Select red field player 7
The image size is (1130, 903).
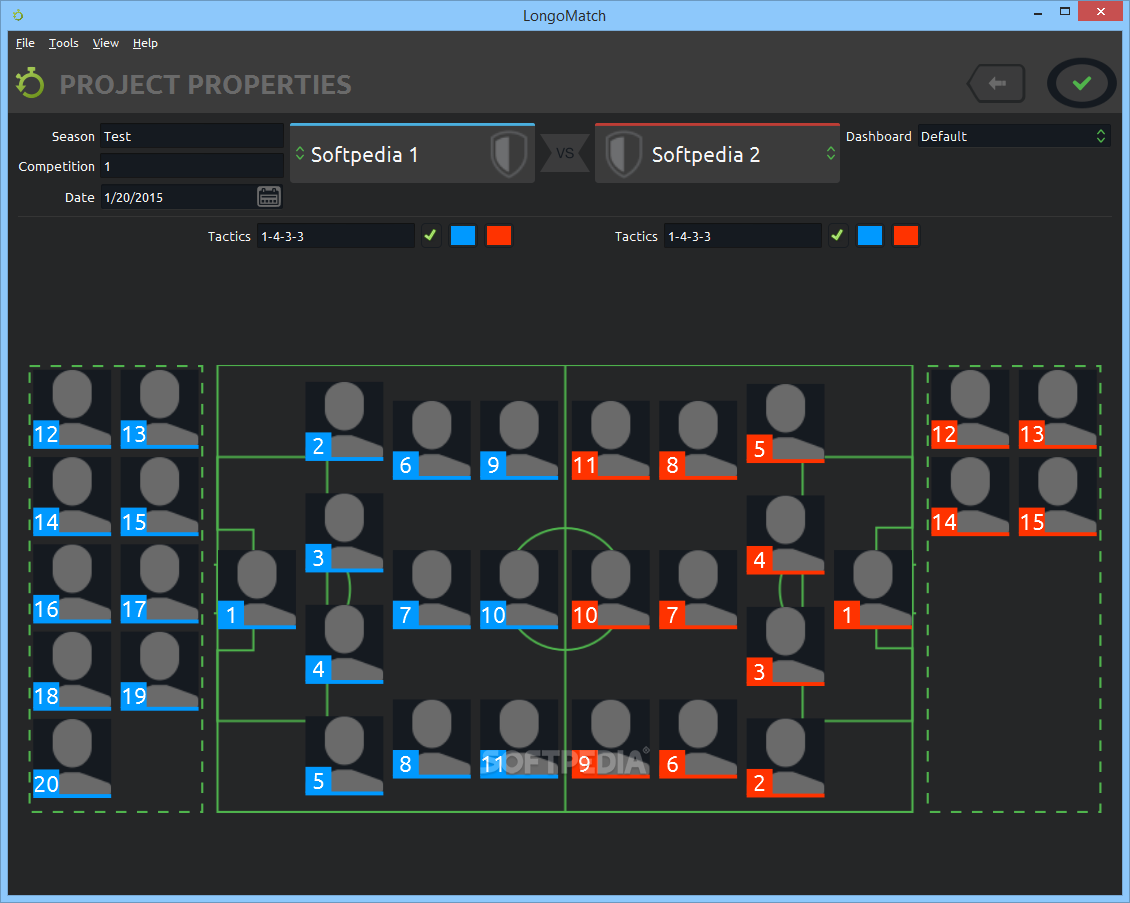(x=698, y=590)
